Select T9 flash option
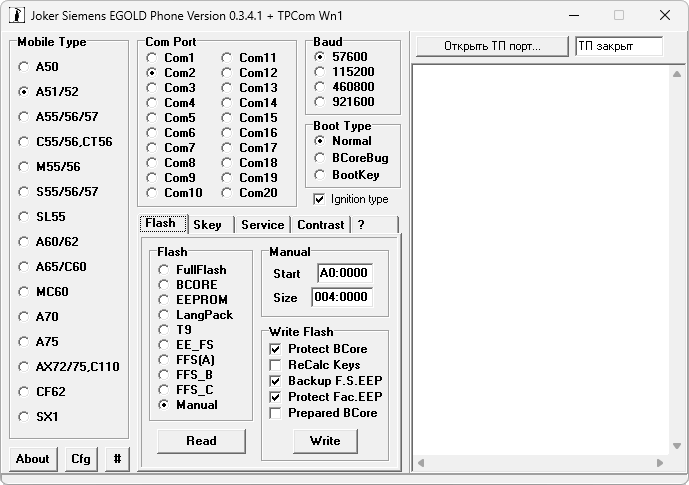 click(x=175, y=330)
